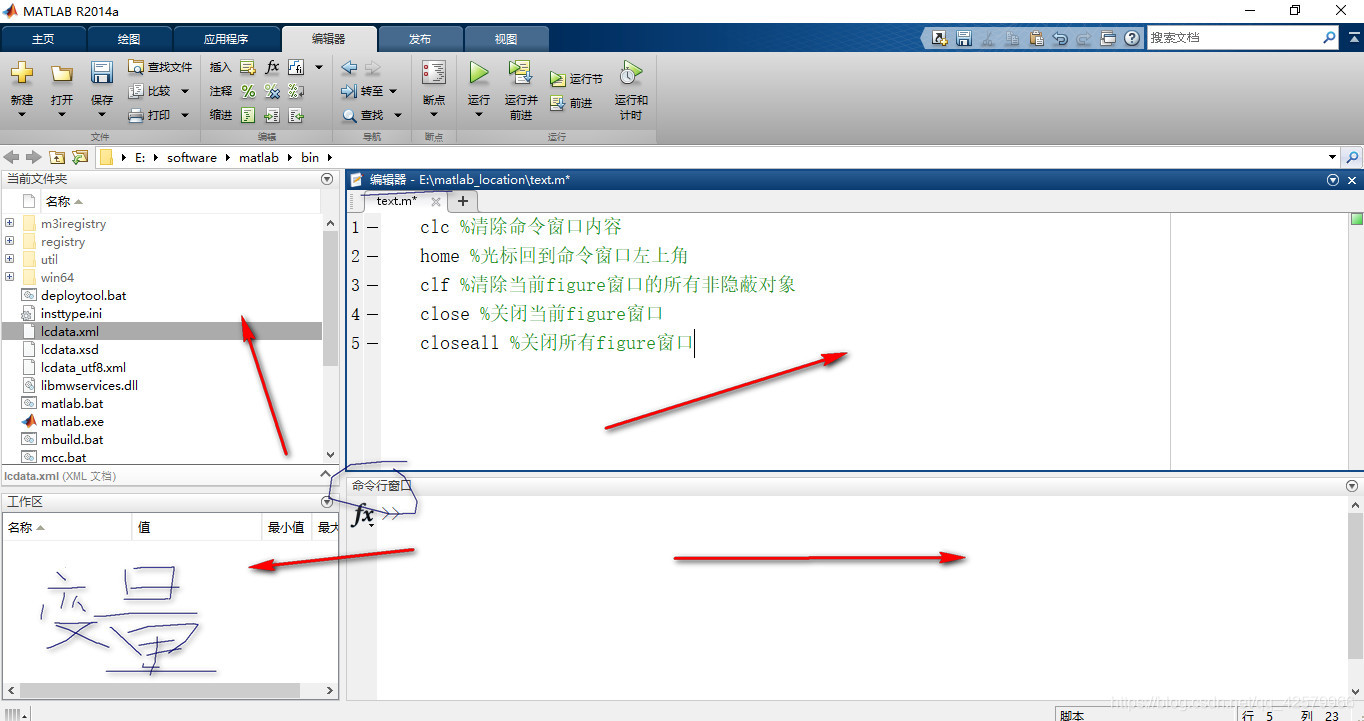This screenshot has height=721, width=1364.
Task: Open the 比较 dropdown arrow
Action: coord(185,91)
